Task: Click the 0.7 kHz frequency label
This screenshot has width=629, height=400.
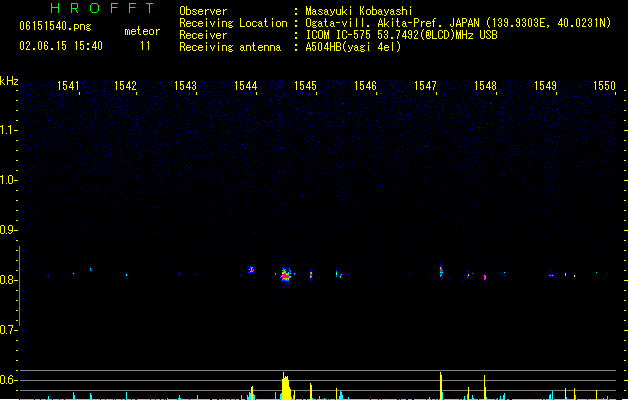Action: (x=8, y=330)
